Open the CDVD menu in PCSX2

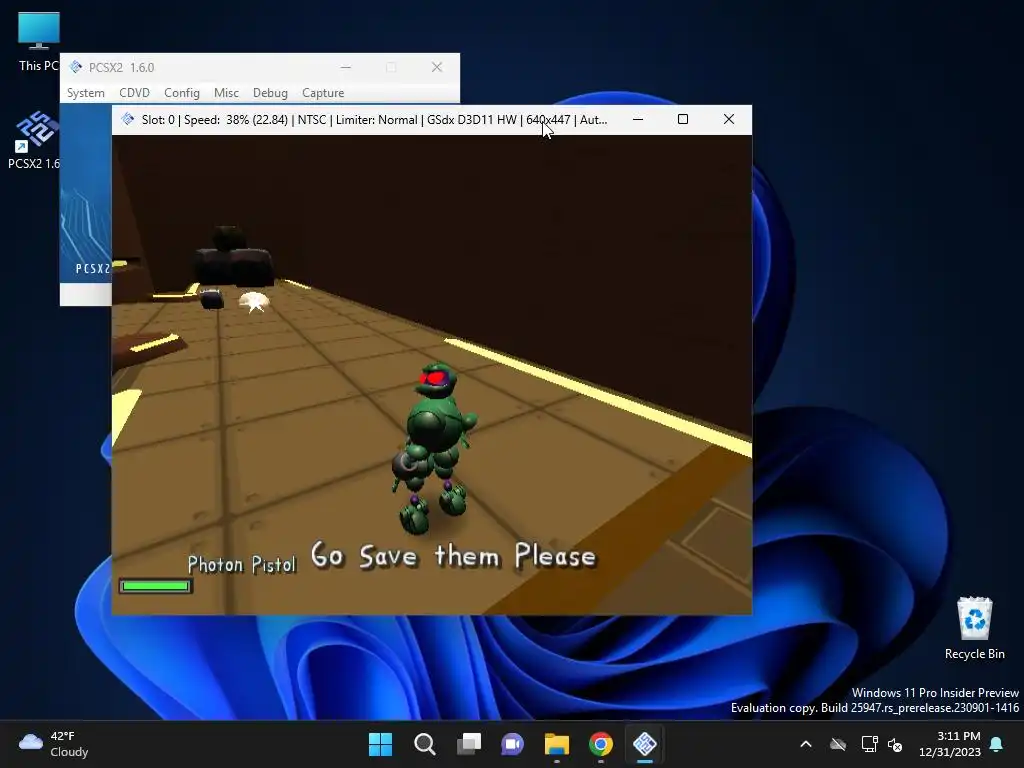pyautogui.click(x=135, y=93)
